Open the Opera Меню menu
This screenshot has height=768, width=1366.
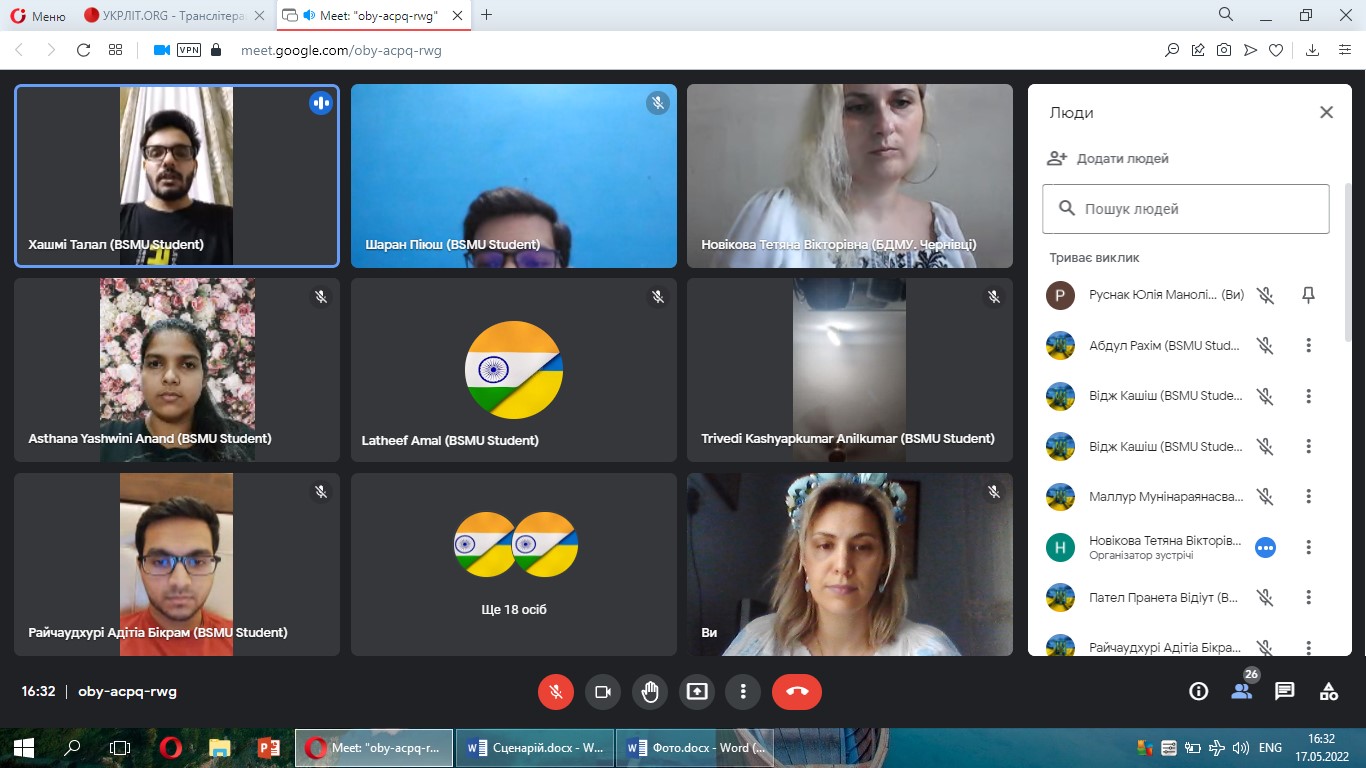click(37, 15)
